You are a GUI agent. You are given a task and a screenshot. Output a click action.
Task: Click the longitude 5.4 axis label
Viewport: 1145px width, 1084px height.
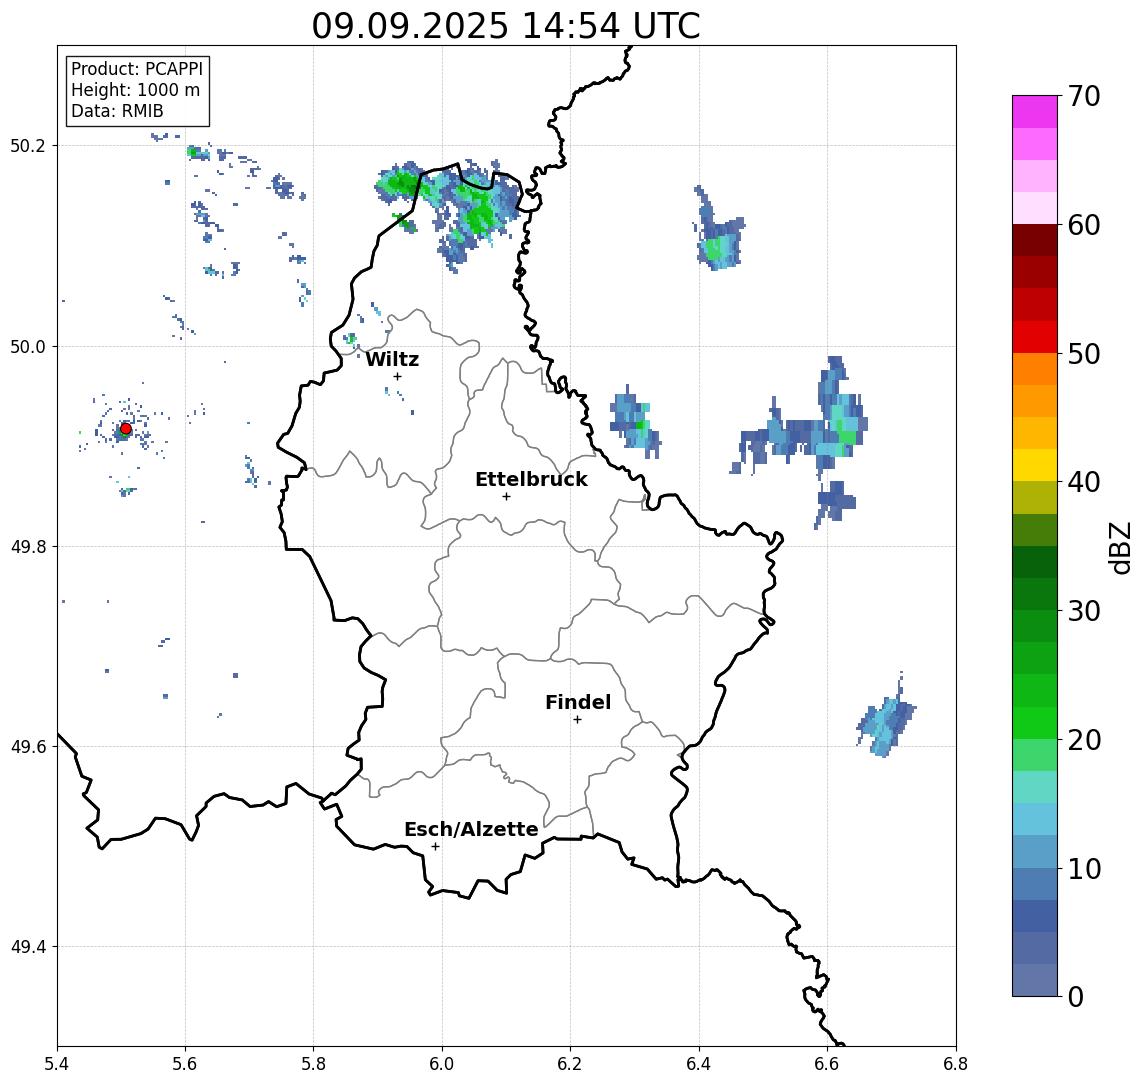point(57,1064)
